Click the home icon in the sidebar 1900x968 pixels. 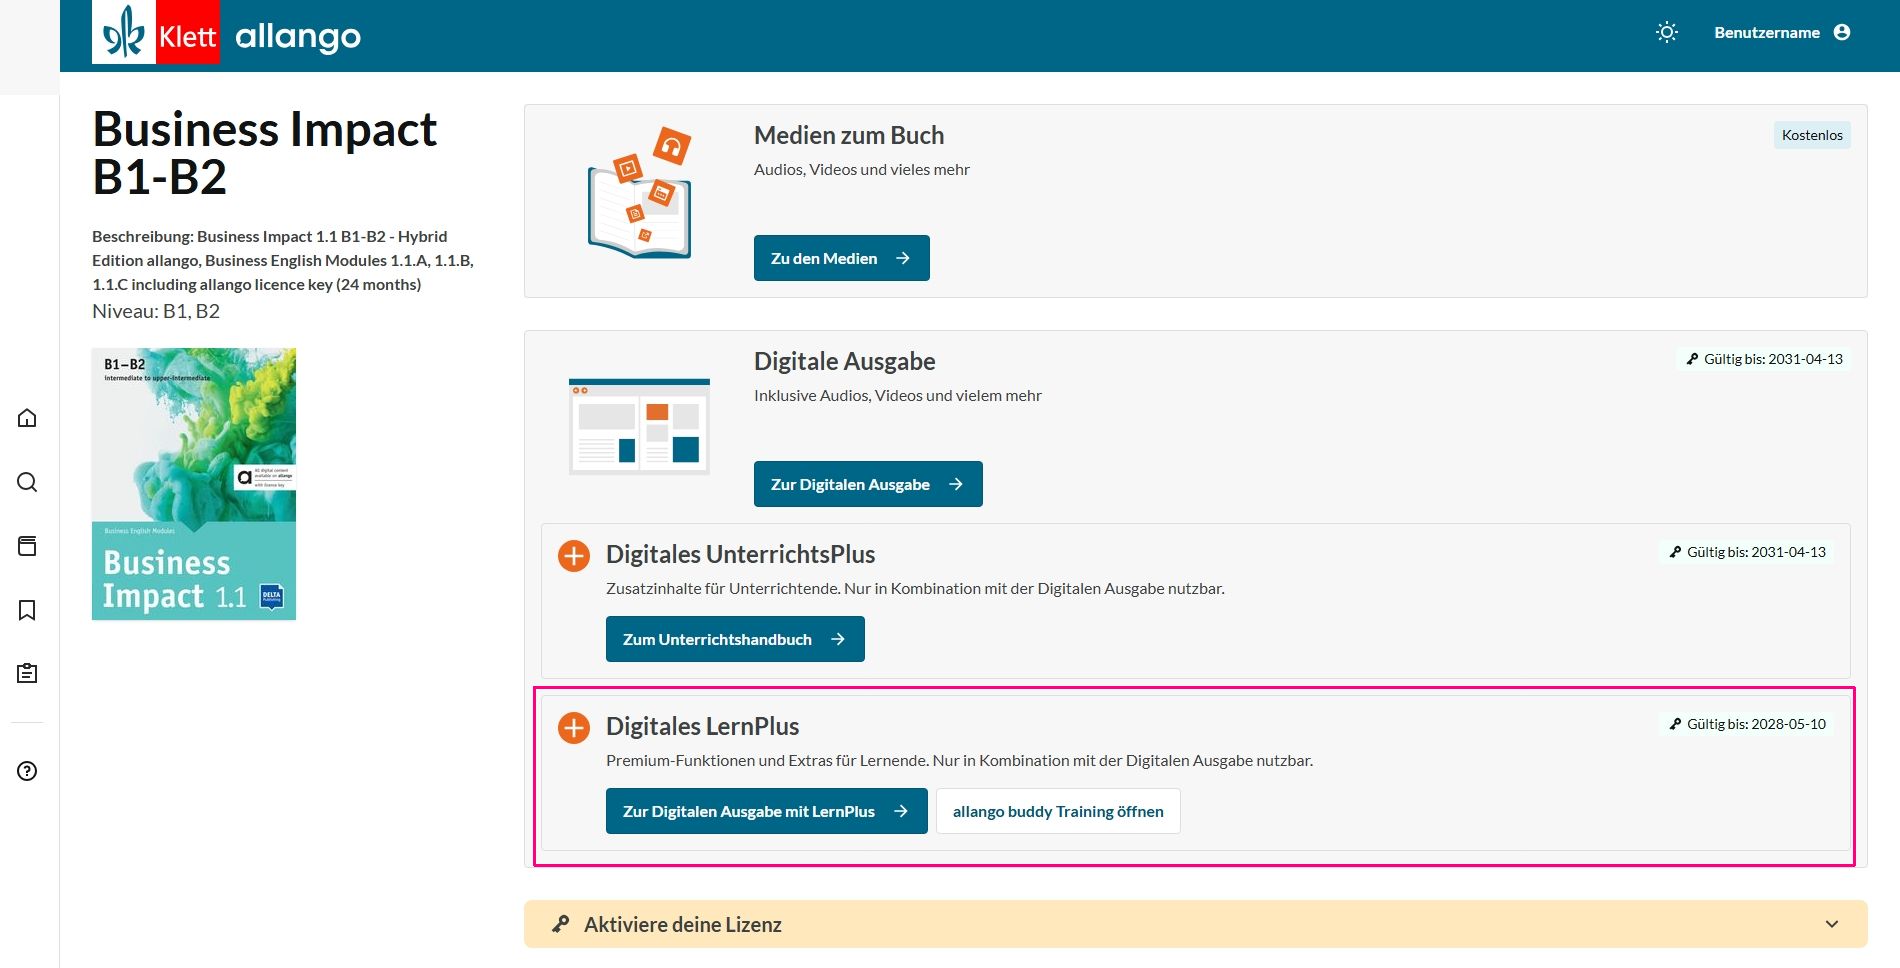pos(27,418)
